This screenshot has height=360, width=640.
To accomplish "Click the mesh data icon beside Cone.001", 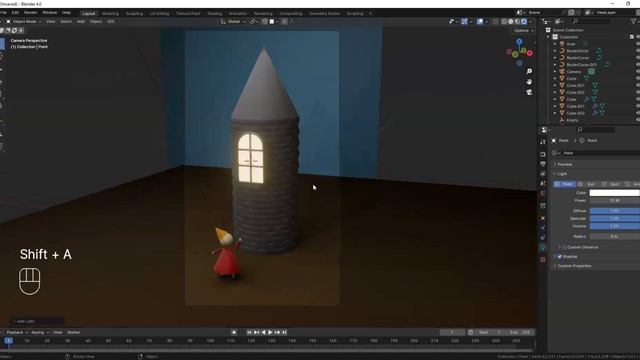I will pyautogui.click(x=595, y=85).
